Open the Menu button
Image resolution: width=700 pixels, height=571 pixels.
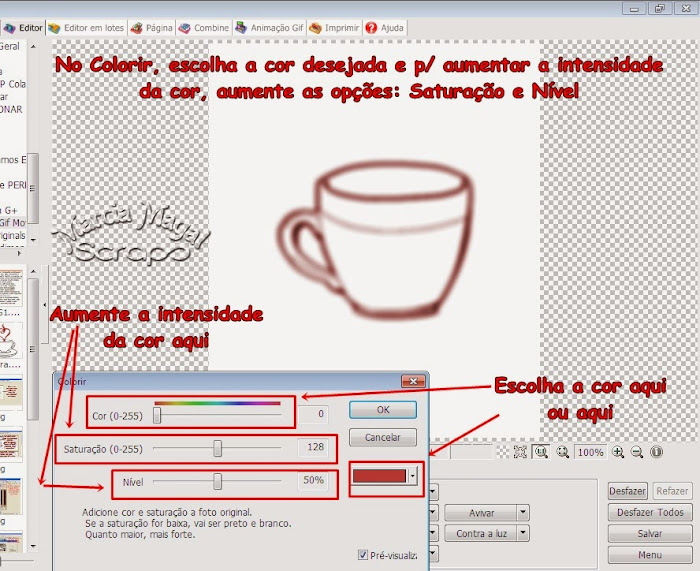650,555
